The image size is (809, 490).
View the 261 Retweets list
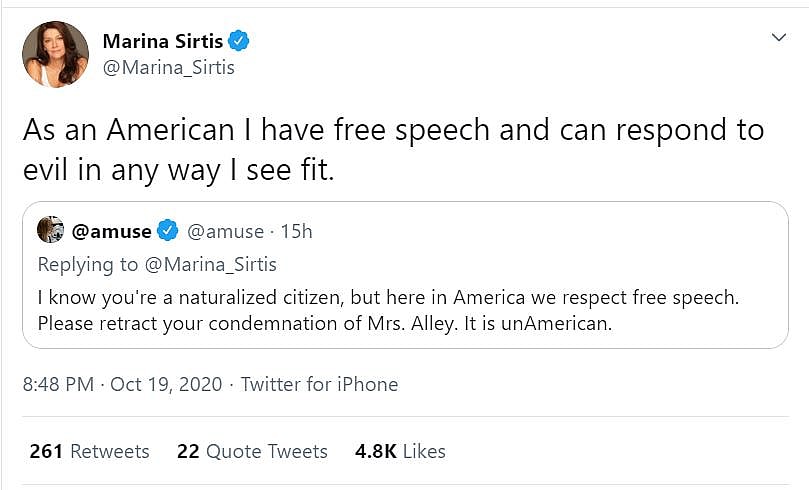[x=89, y=452]
